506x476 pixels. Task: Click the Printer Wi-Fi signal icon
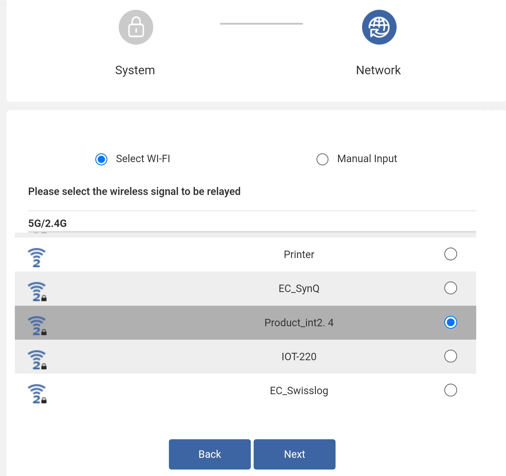tap(36, 258)
